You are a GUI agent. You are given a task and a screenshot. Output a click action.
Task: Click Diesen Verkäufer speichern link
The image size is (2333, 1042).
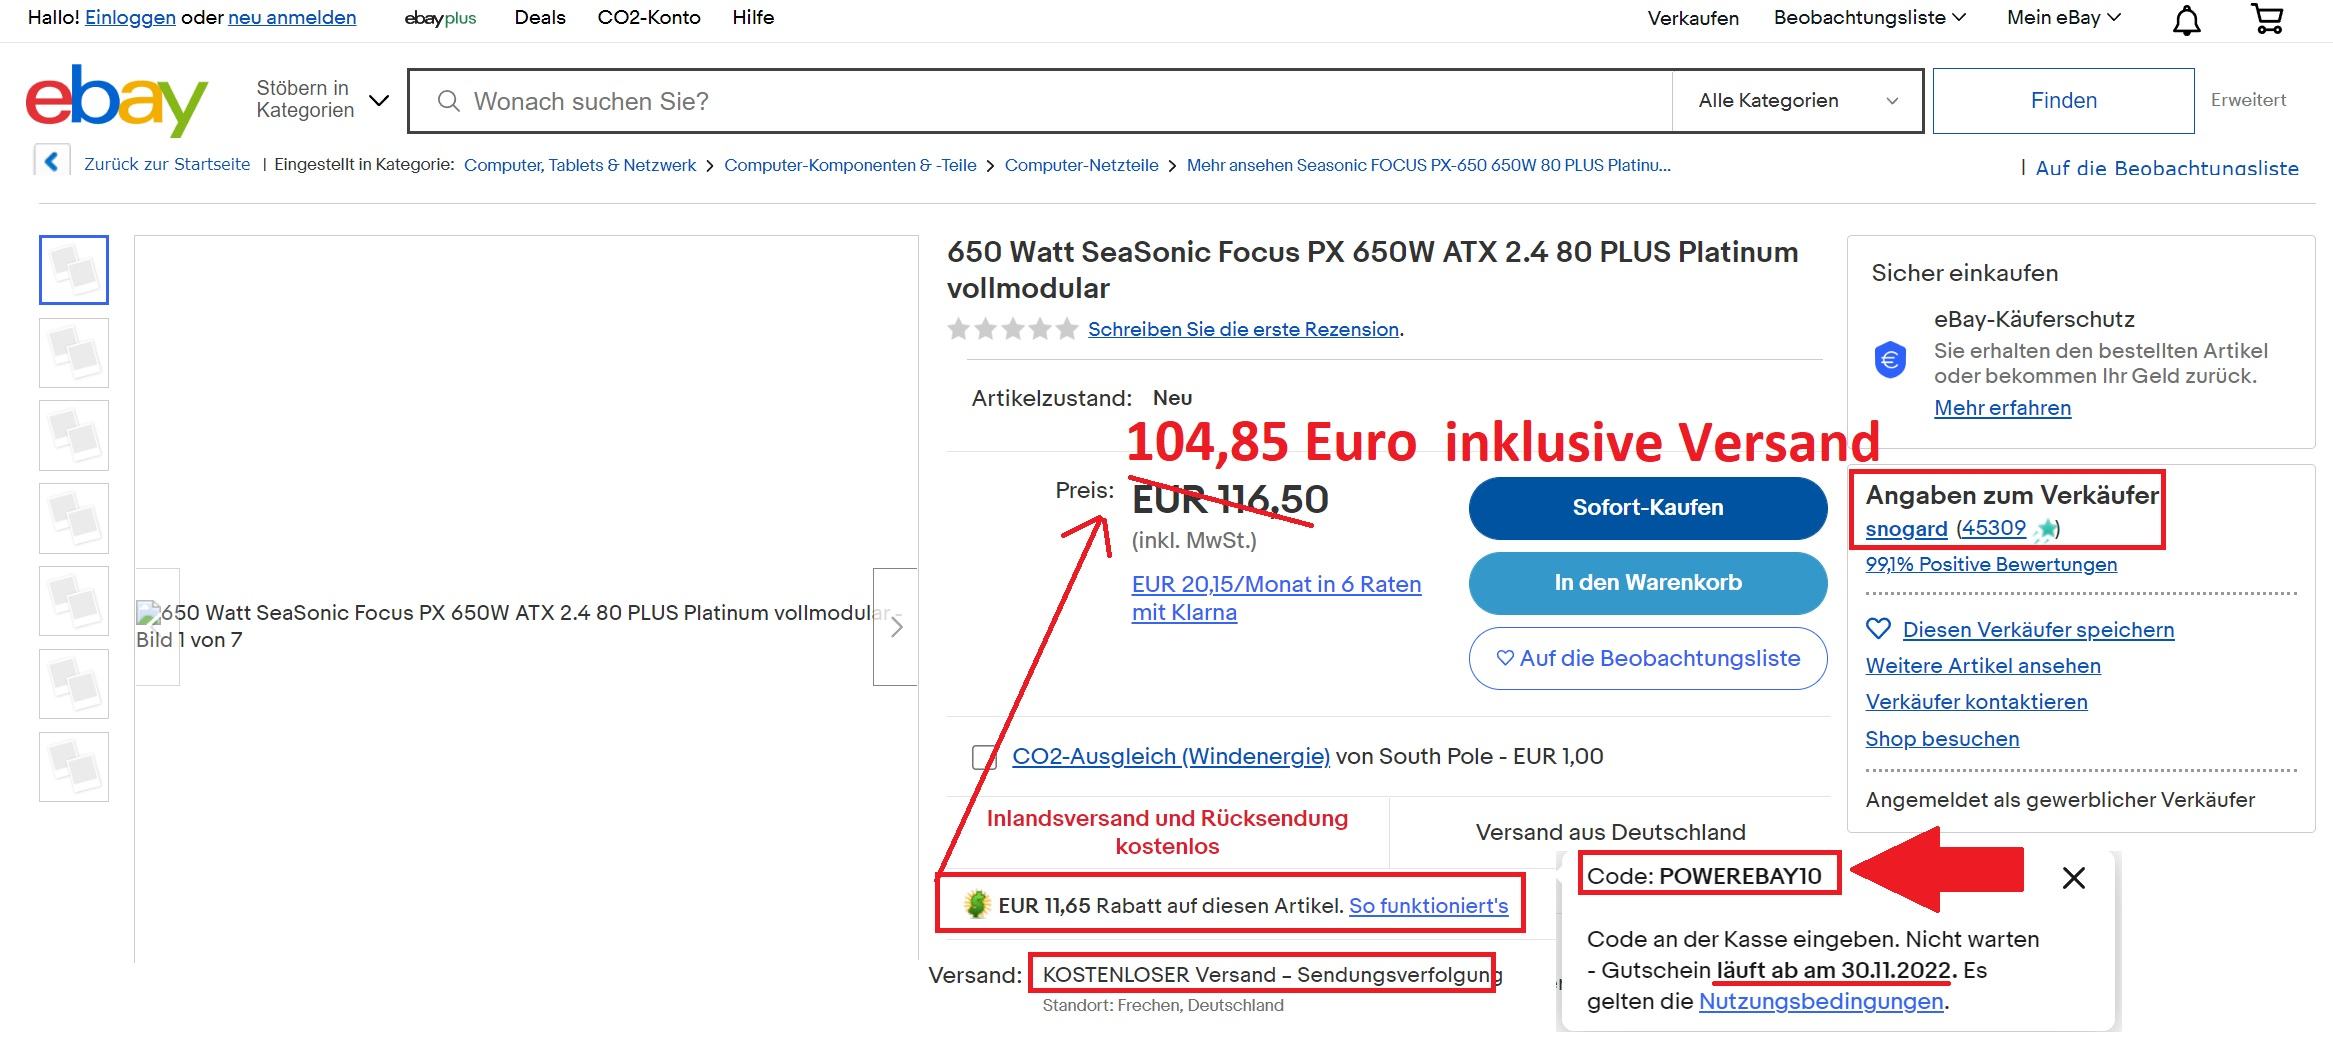point(2038,630)
